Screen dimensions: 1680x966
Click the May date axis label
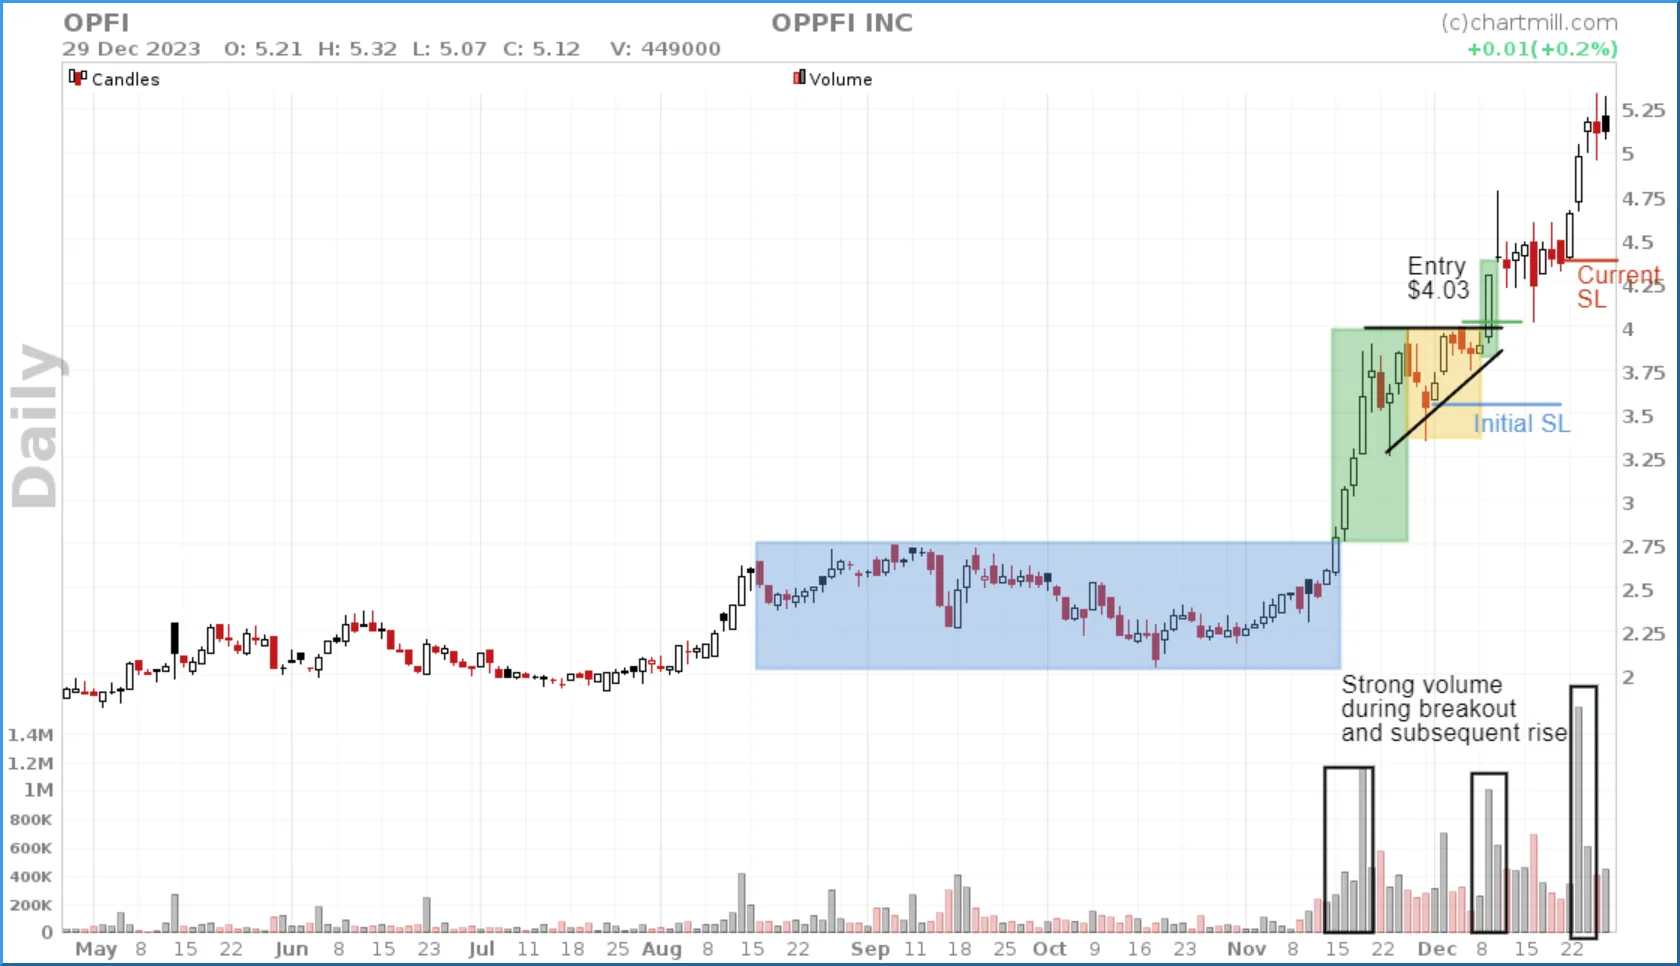pyautogui.click(x=96, y=949)
